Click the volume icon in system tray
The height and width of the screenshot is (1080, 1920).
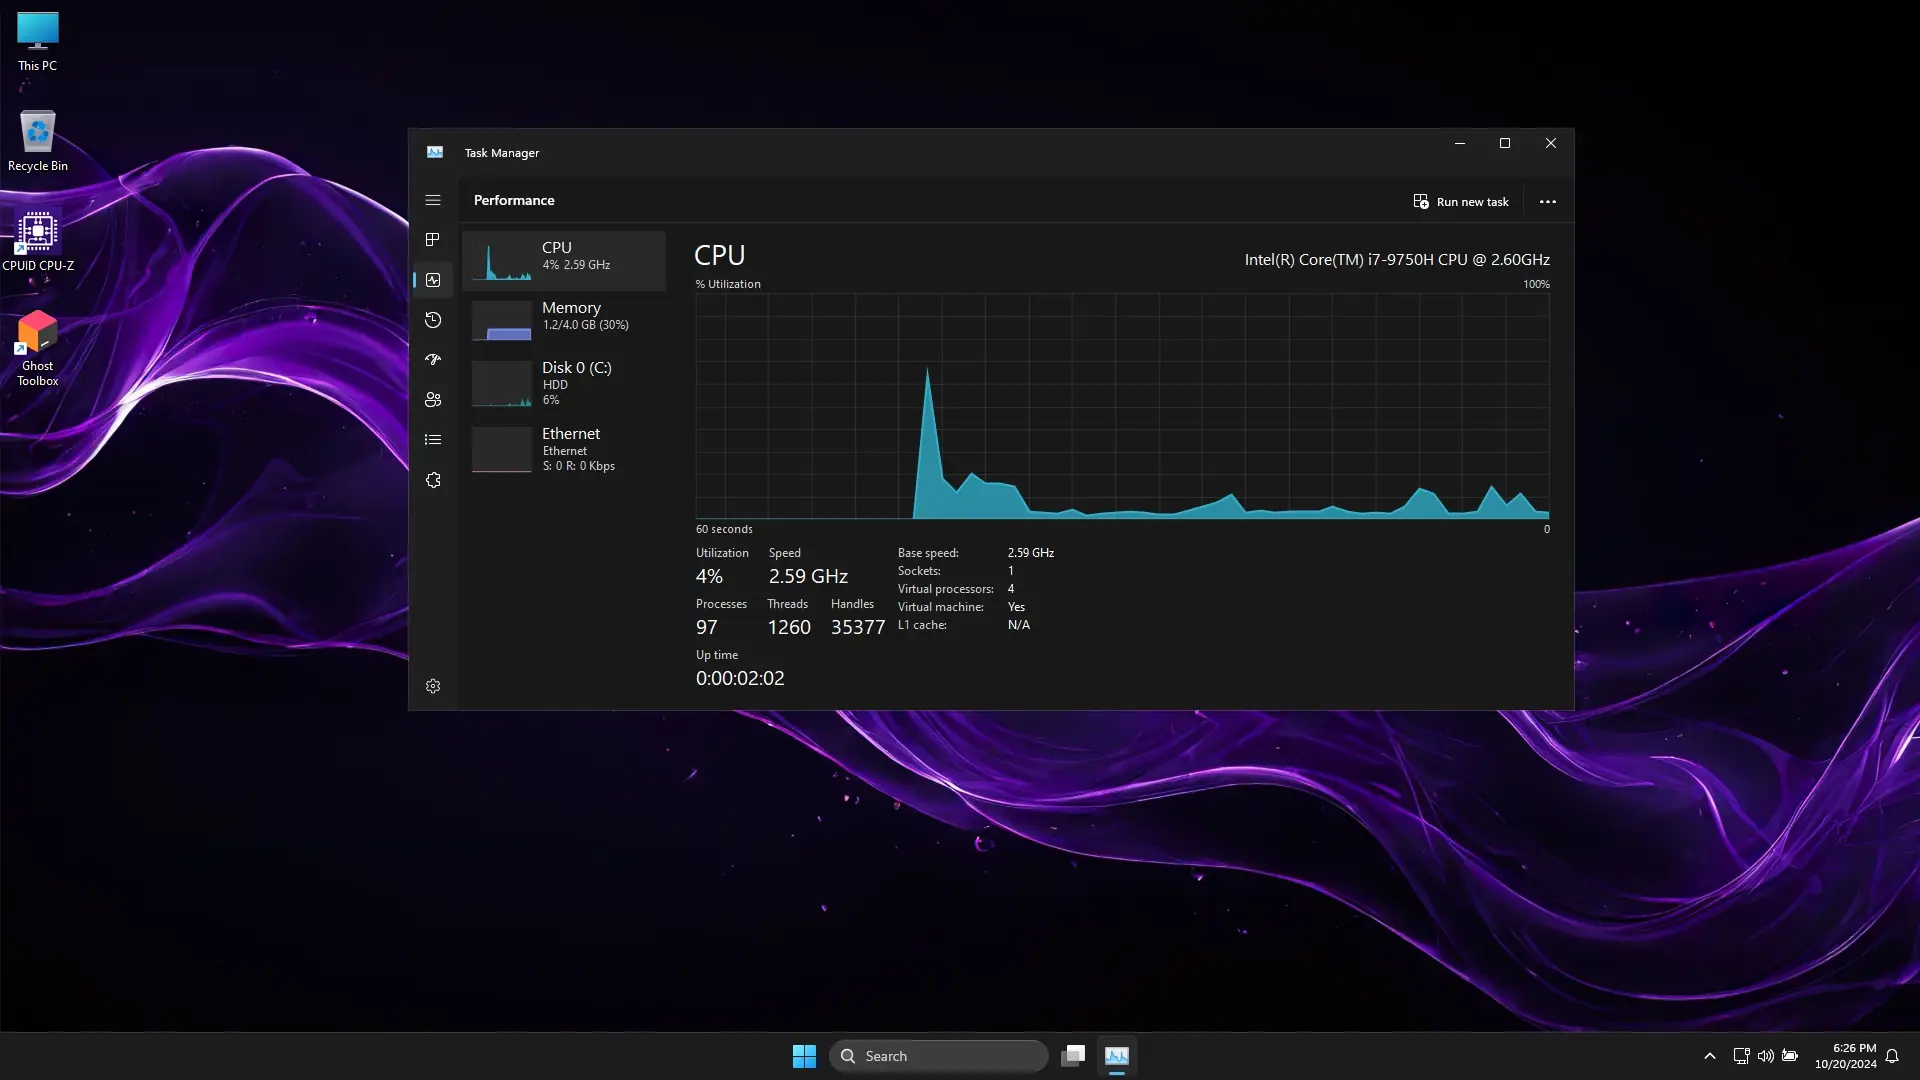tap(1765, 1056)
